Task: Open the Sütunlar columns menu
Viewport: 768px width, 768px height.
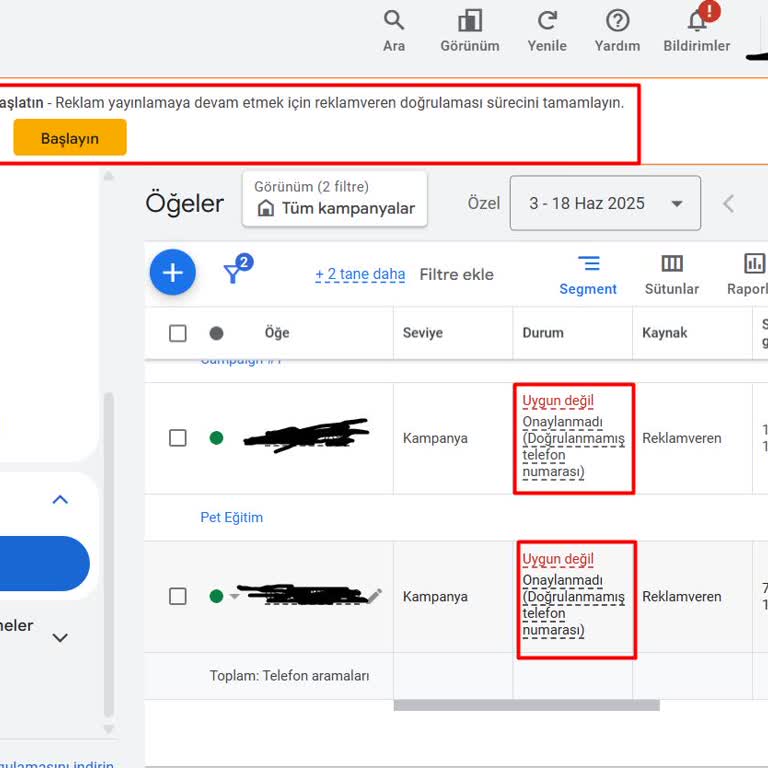Action: [672, 275]
